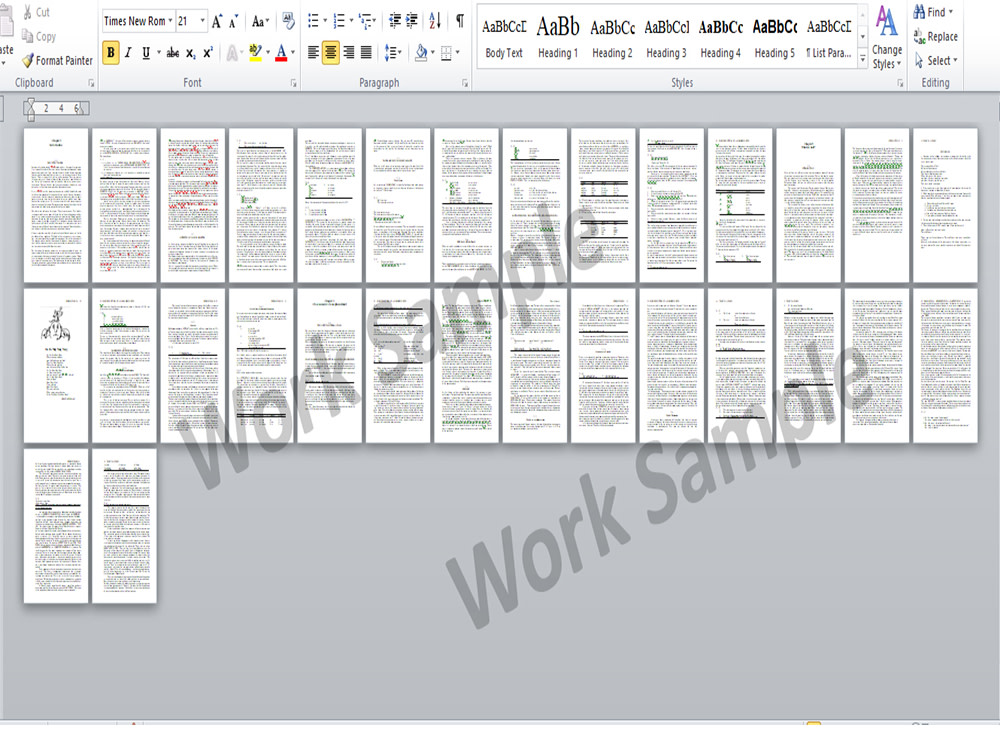This screenshot has height=750, width=1000.
Task: Toggle bold formatting
Action: click(111, 53)
